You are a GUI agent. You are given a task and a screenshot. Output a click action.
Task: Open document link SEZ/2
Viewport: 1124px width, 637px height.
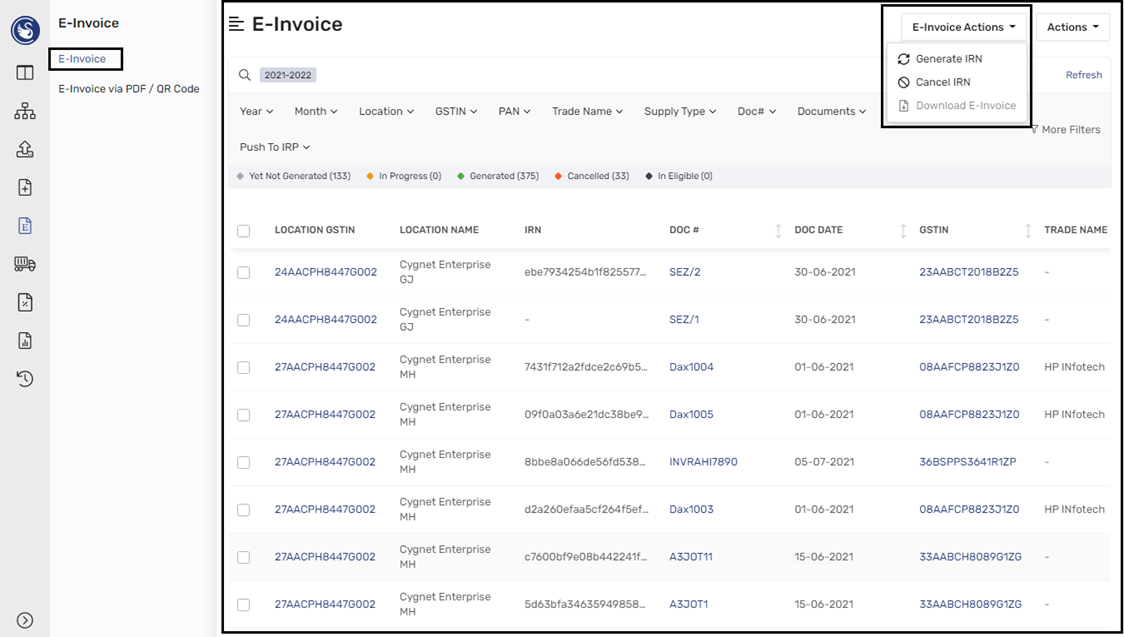point(685,272)
